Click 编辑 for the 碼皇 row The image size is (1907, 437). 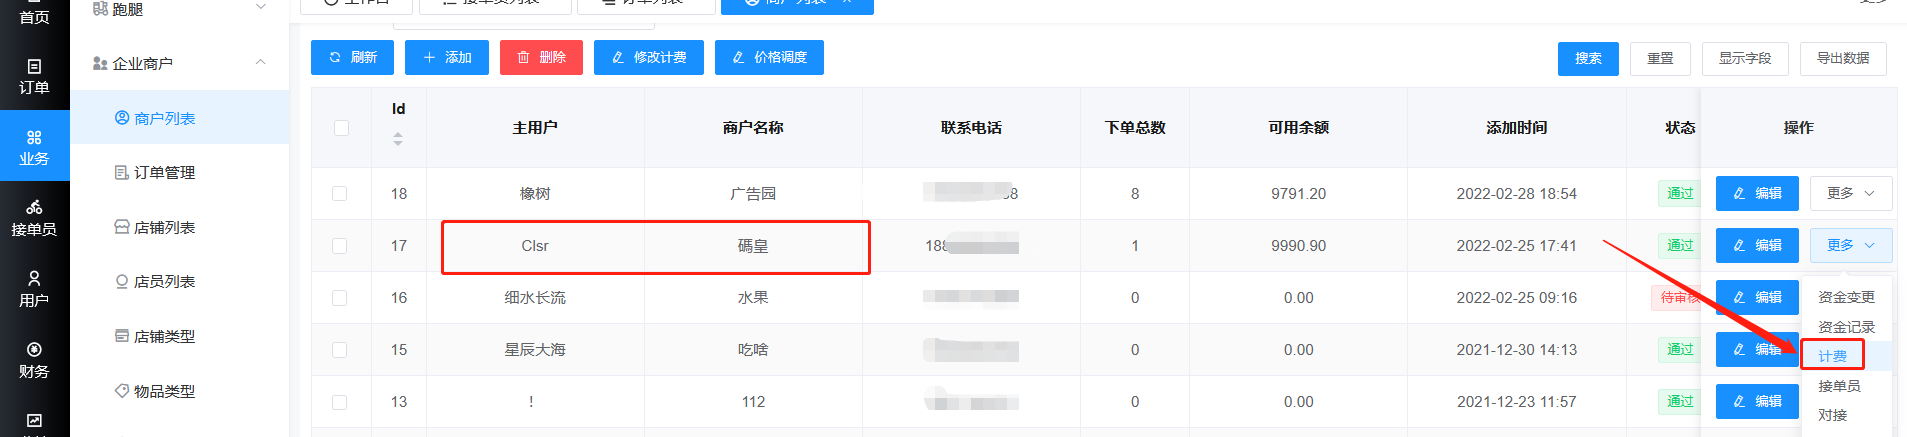tap(1757, 245)
